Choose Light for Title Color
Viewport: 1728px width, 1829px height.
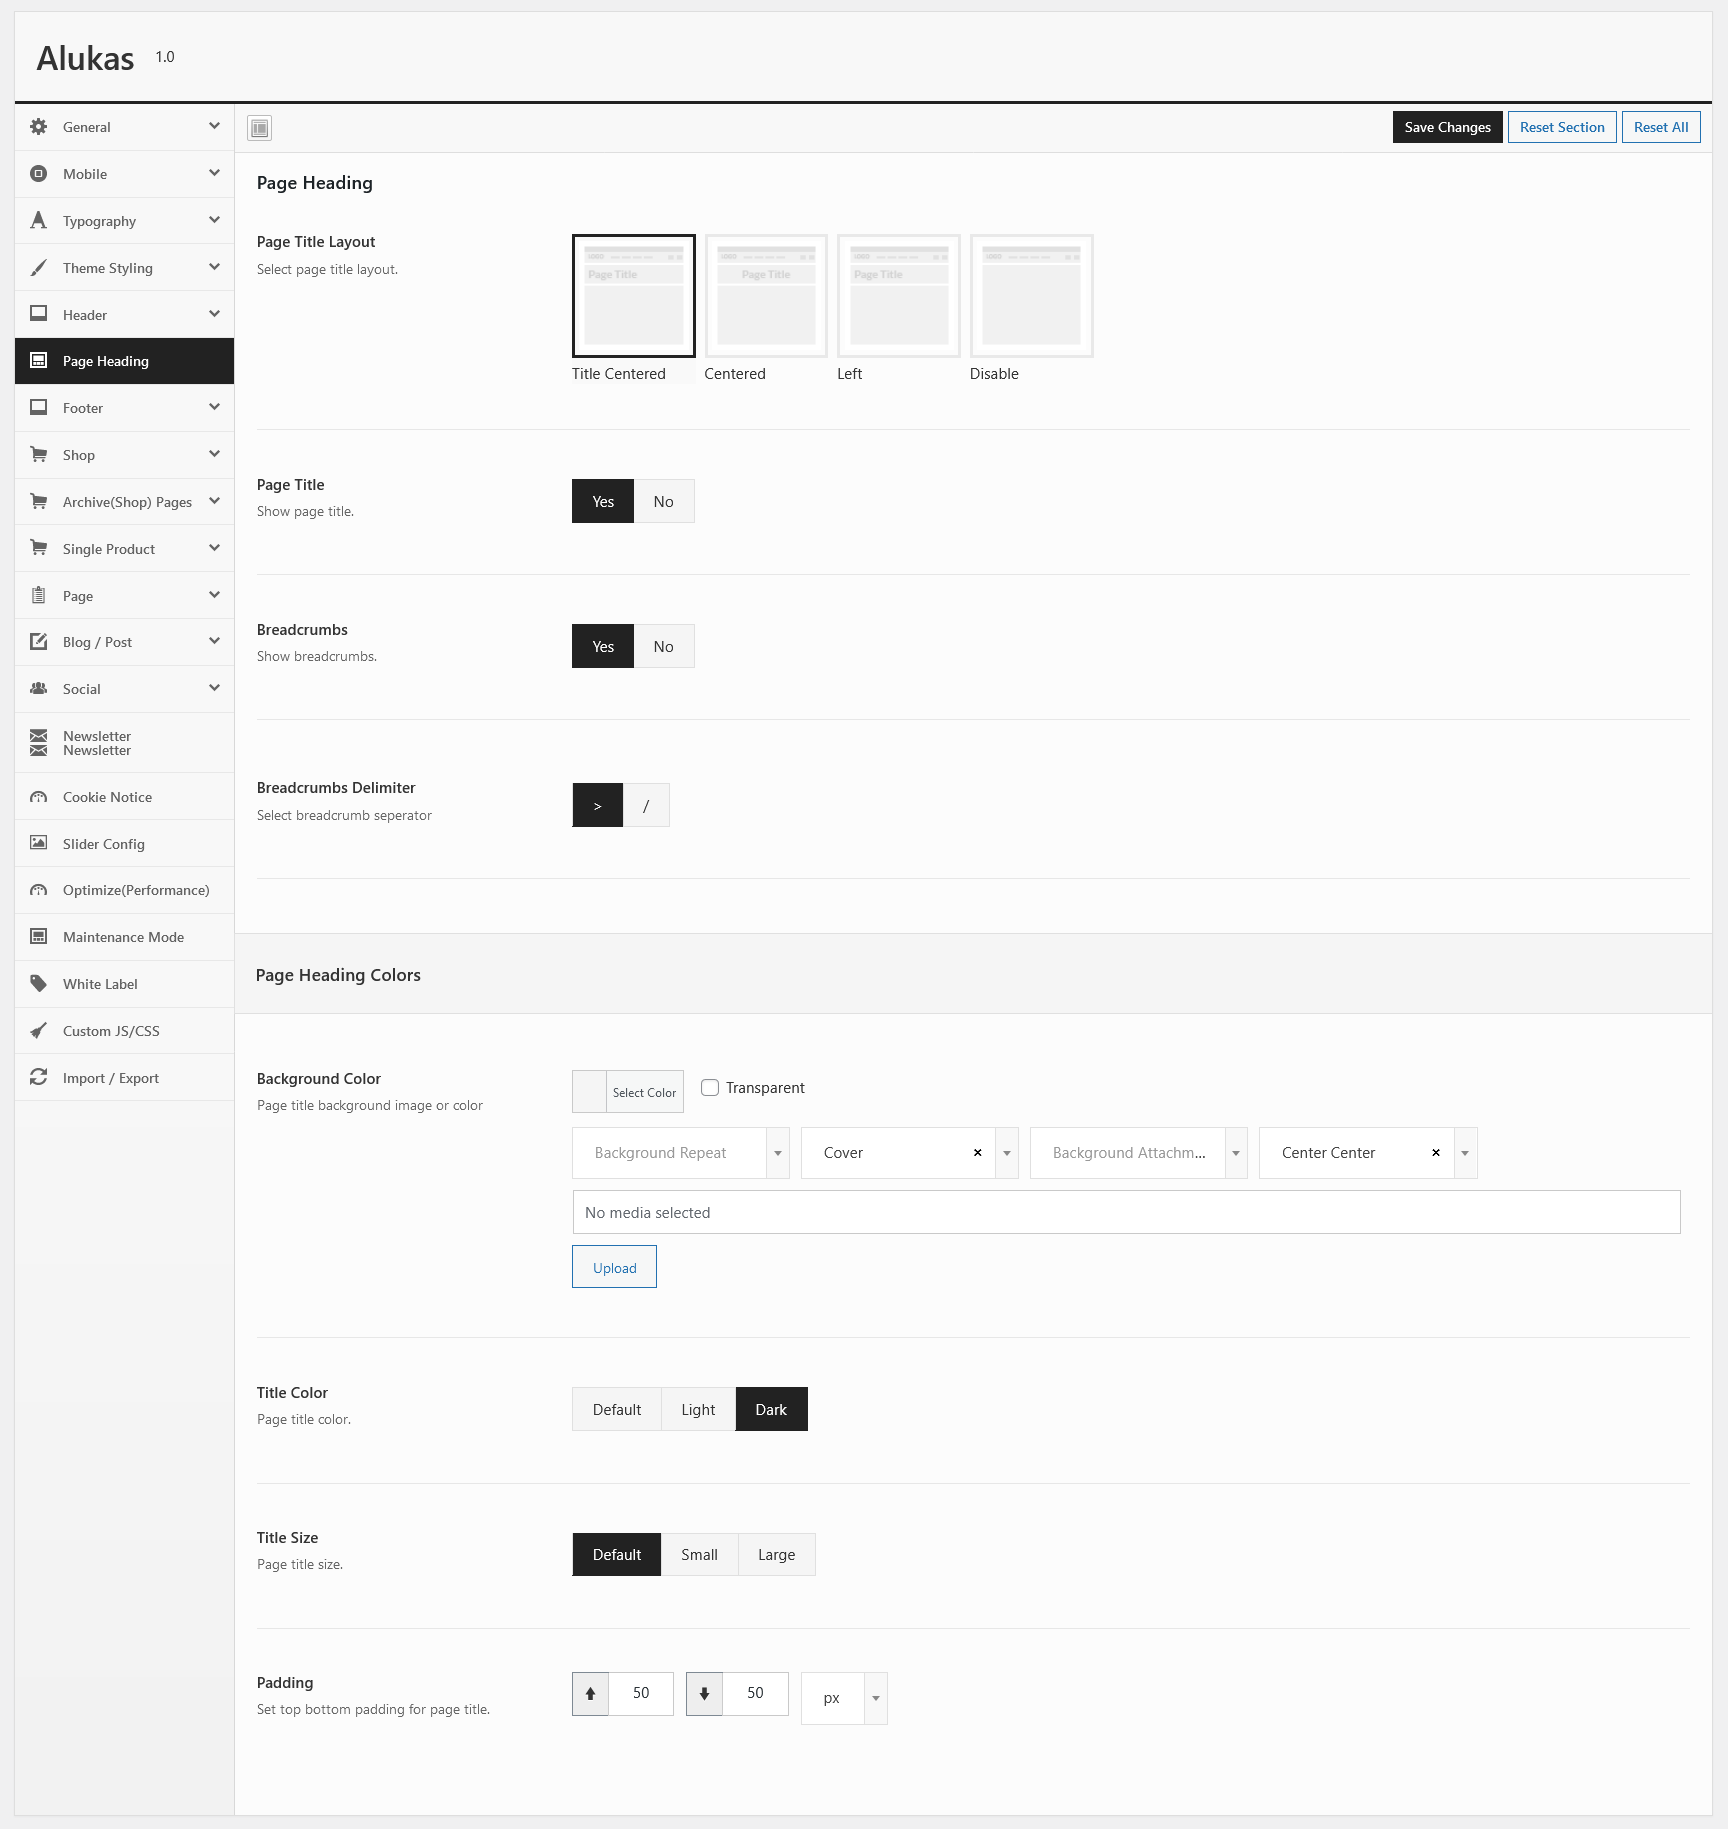pos(698,1410)
